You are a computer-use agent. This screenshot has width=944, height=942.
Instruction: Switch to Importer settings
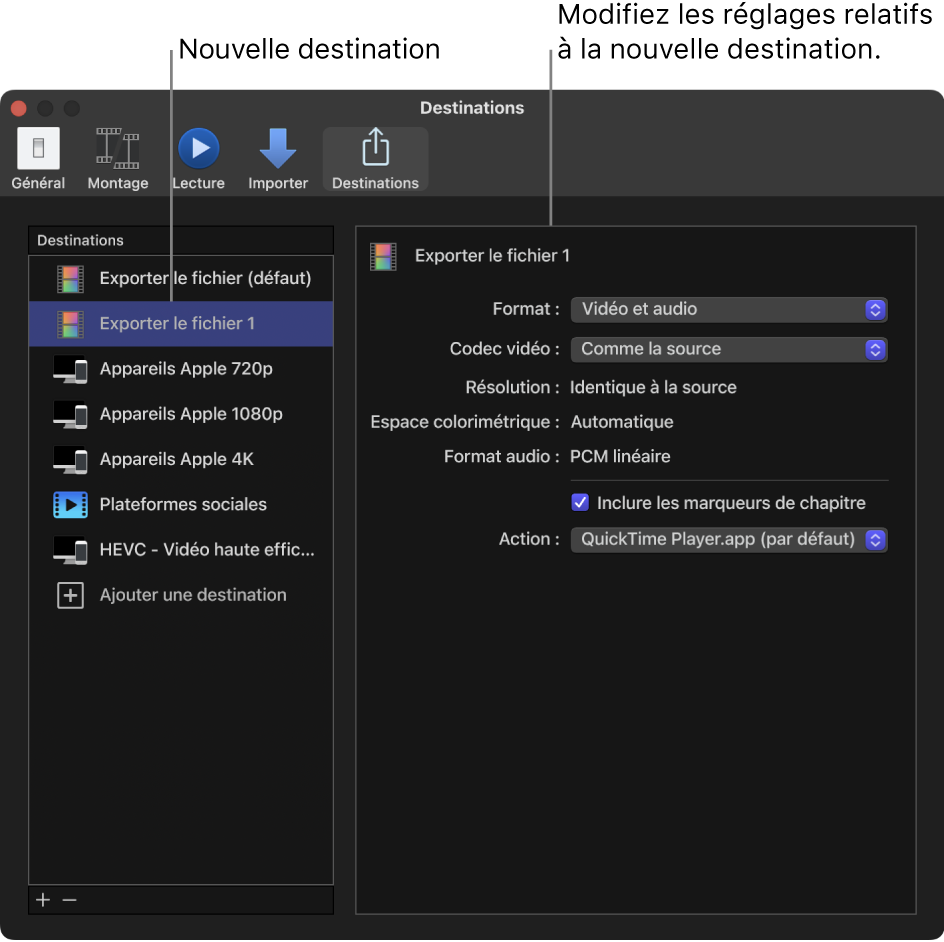[278, 156]
